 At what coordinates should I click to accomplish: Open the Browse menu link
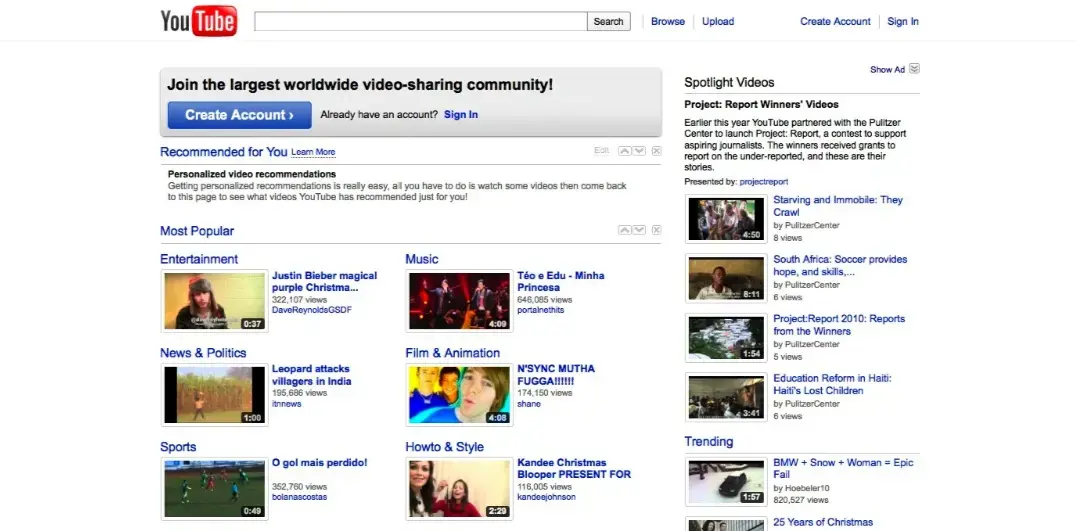tap(668, 21)
